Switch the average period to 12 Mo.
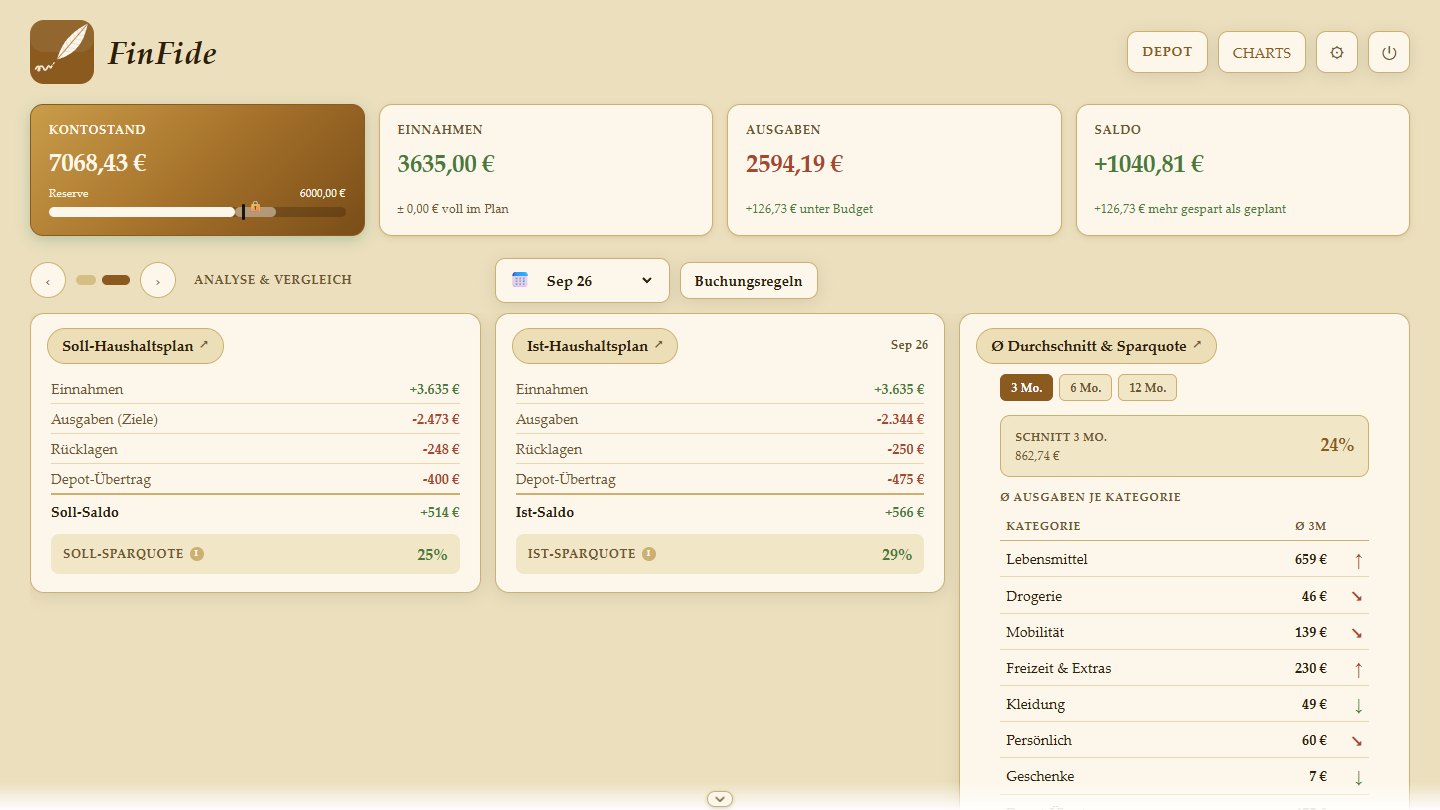This screenshot has height=810, width=1440. tap(1147, 388)
